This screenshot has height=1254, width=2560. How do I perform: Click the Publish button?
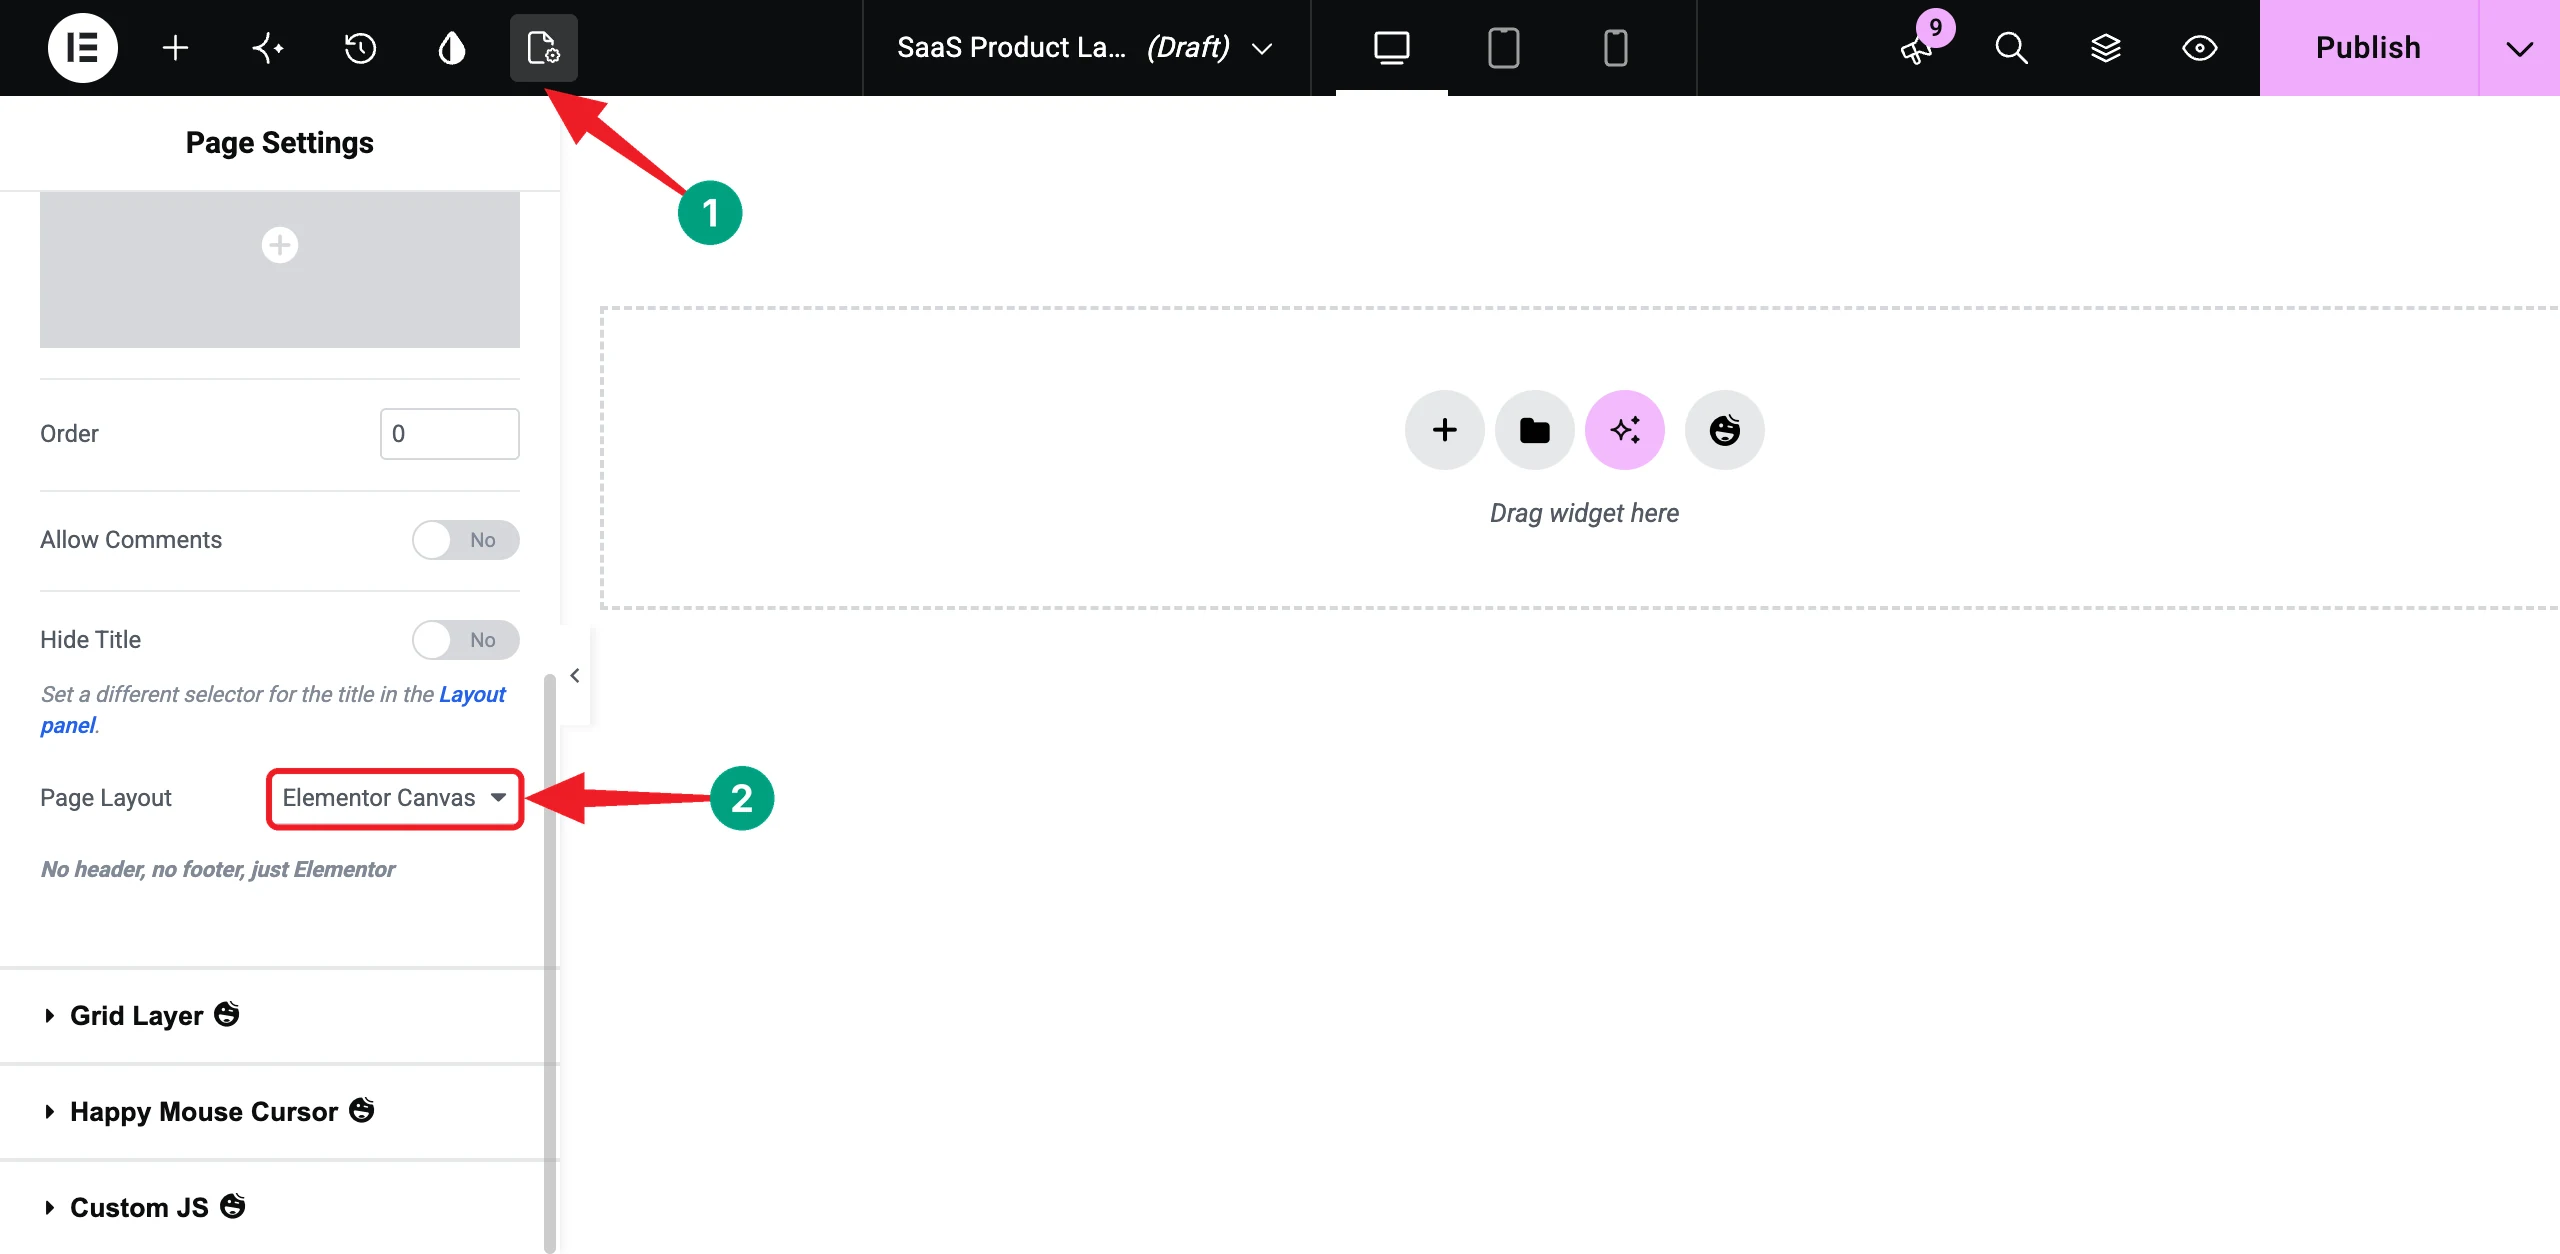2368,48
